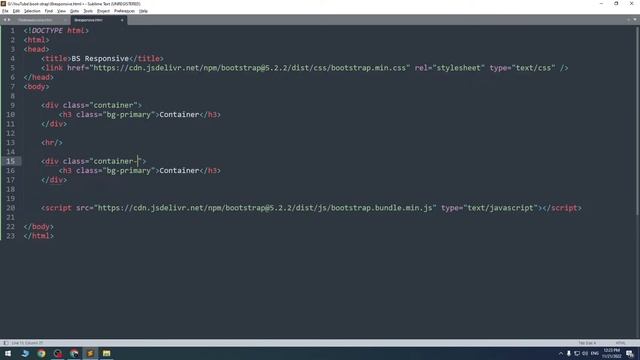The image size is (640, 360).
Task: Click line number 1 in the gutter
Action: click(x=12, y=31)
